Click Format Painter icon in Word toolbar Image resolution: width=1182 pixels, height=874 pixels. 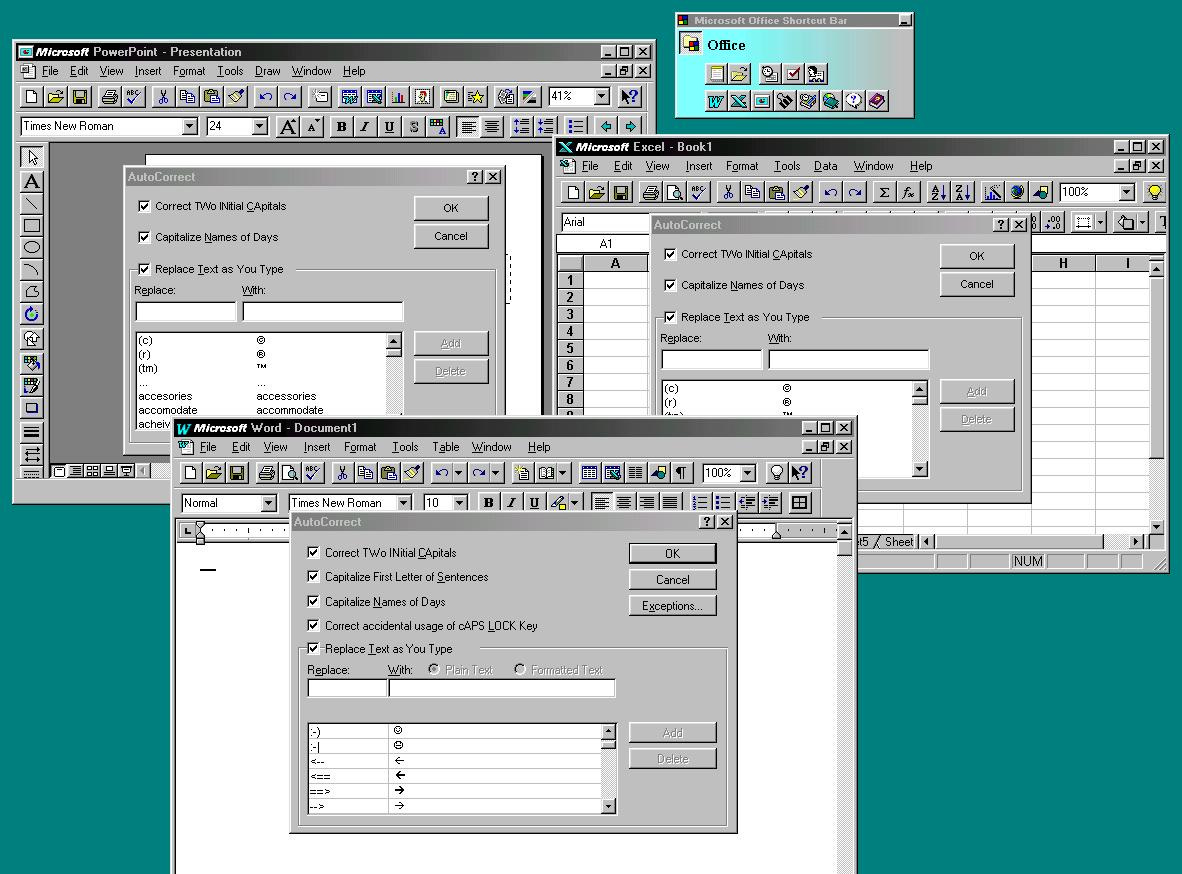412,473
